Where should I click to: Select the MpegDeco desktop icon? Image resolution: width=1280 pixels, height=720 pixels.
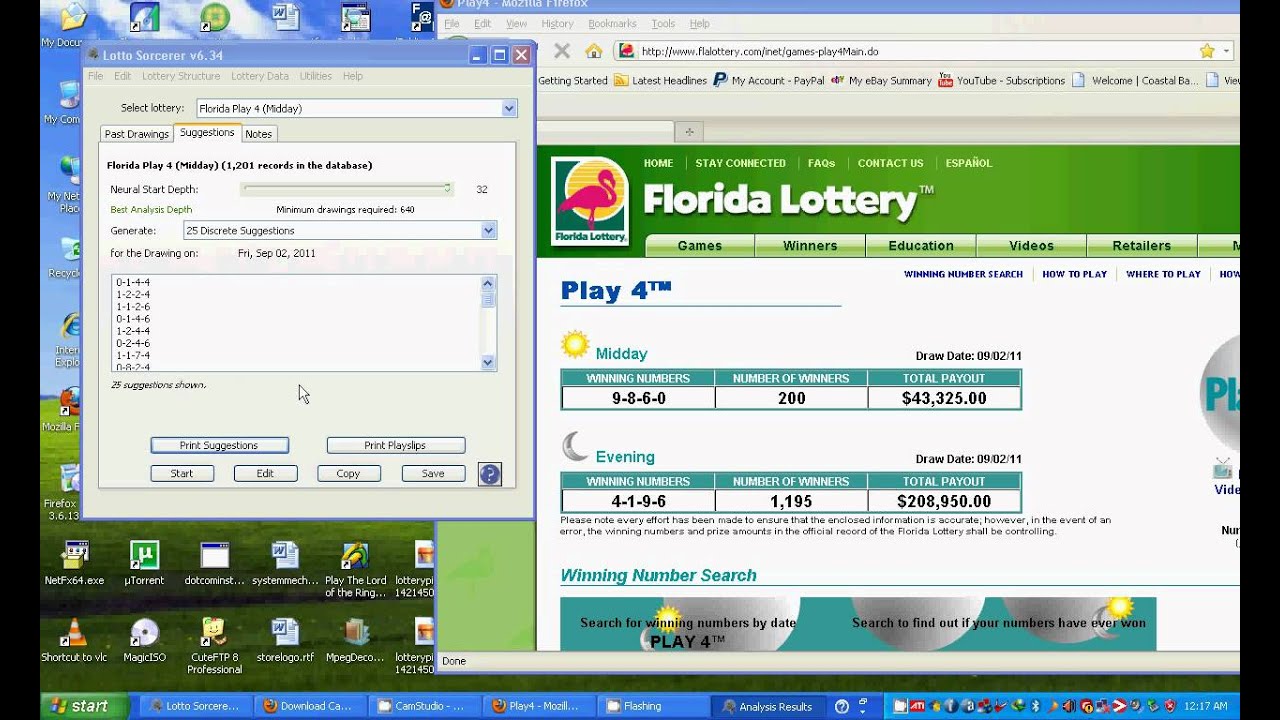pyautogui.click(x=355, y=640)
